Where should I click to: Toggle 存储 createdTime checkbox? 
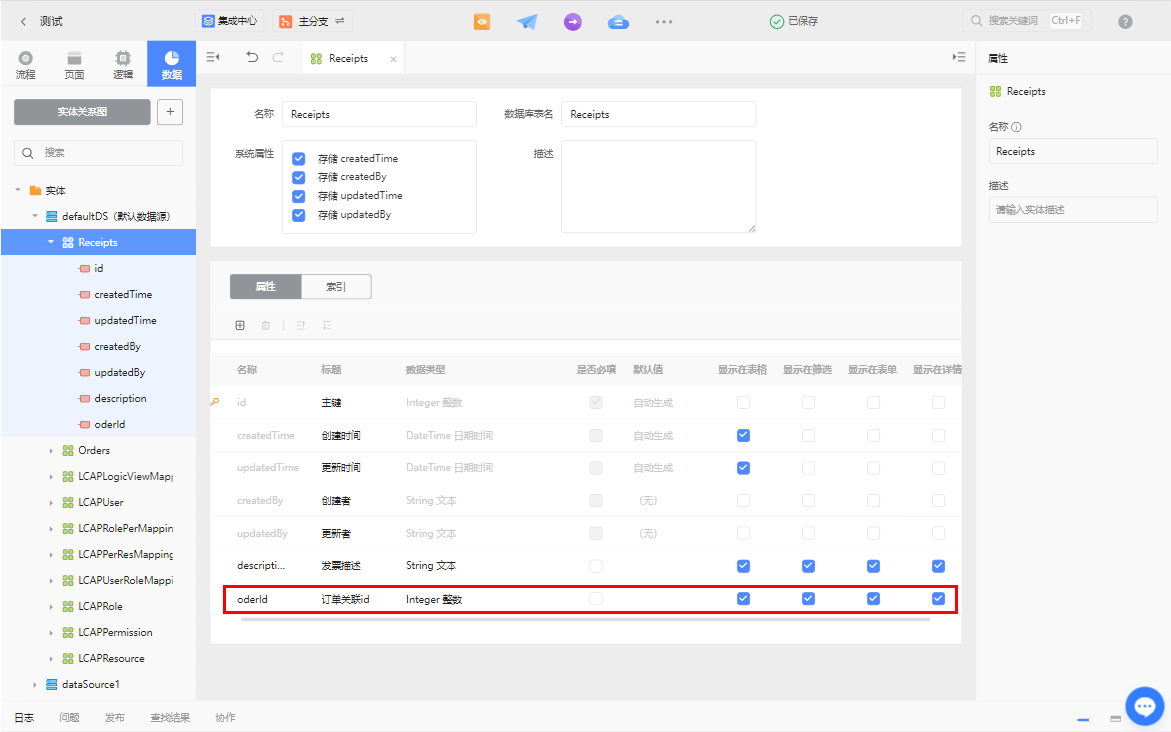click(x=299, y=158)
